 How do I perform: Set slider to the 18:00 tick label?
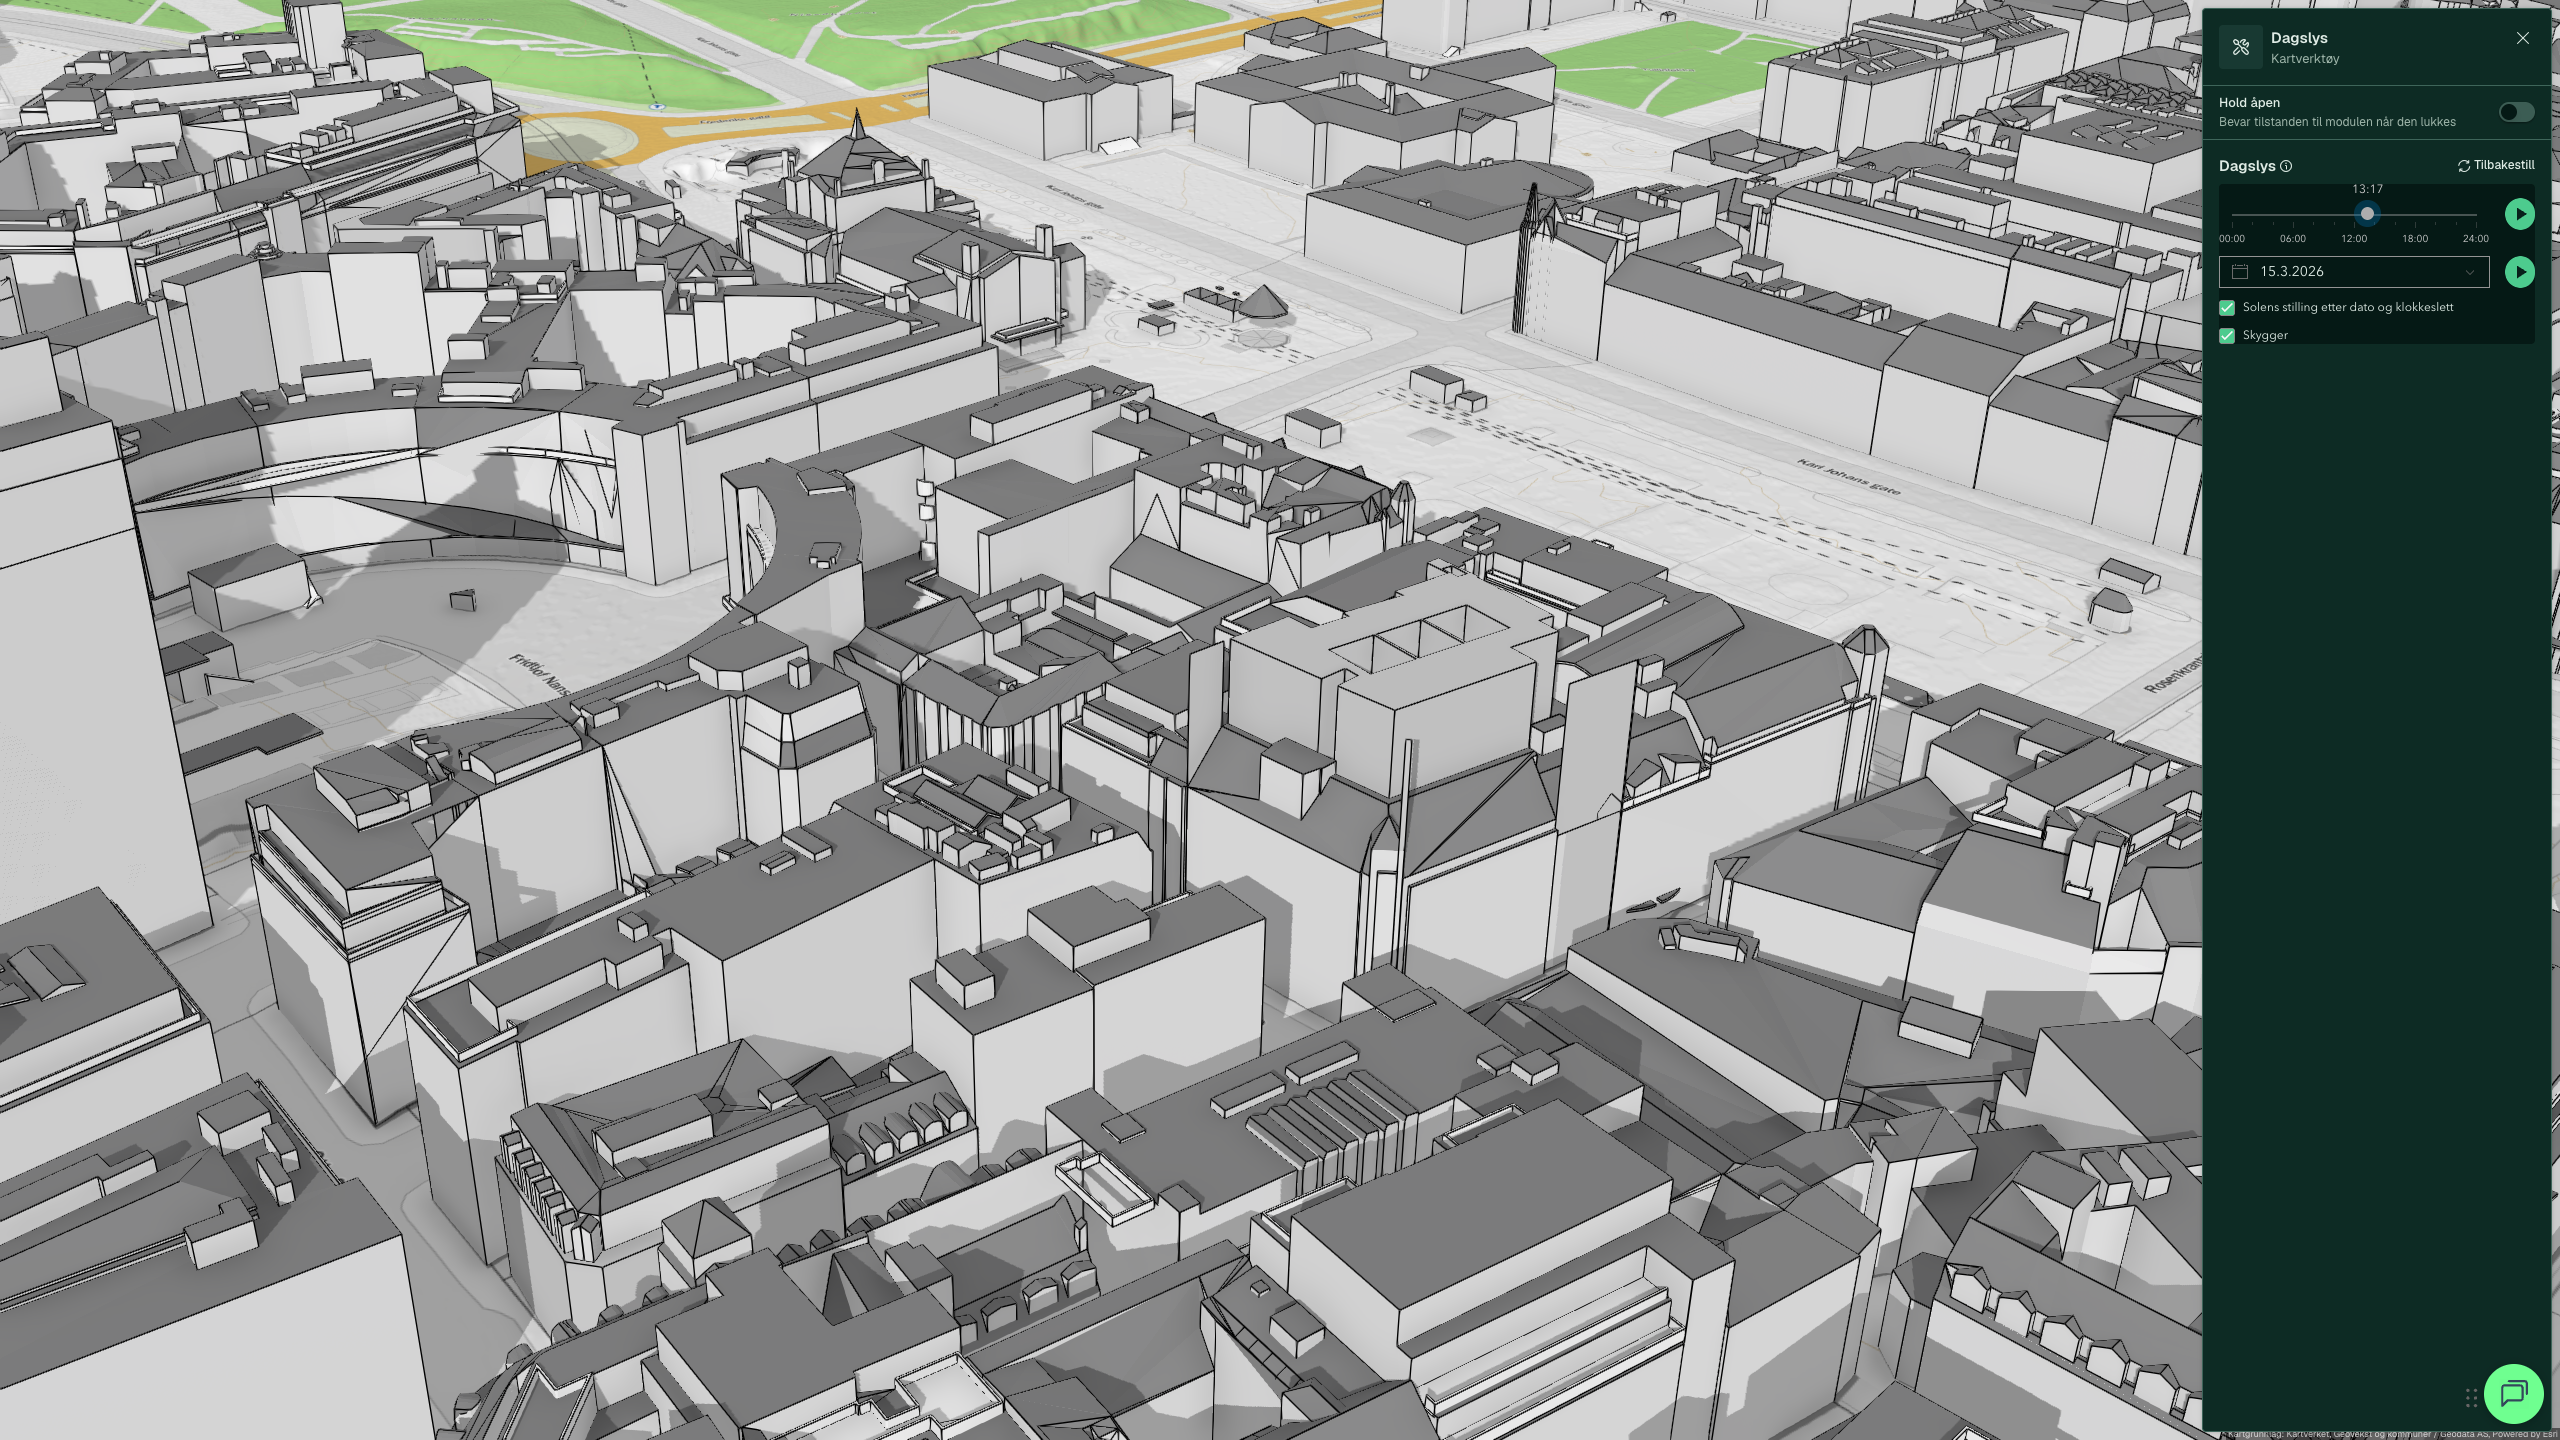coord(2415,239)
